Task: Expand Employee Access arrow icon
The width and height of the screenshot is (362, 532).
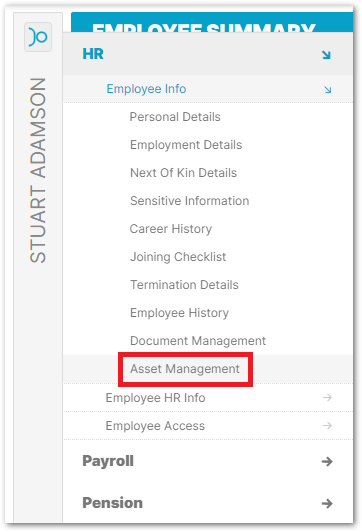Action: 327,425
